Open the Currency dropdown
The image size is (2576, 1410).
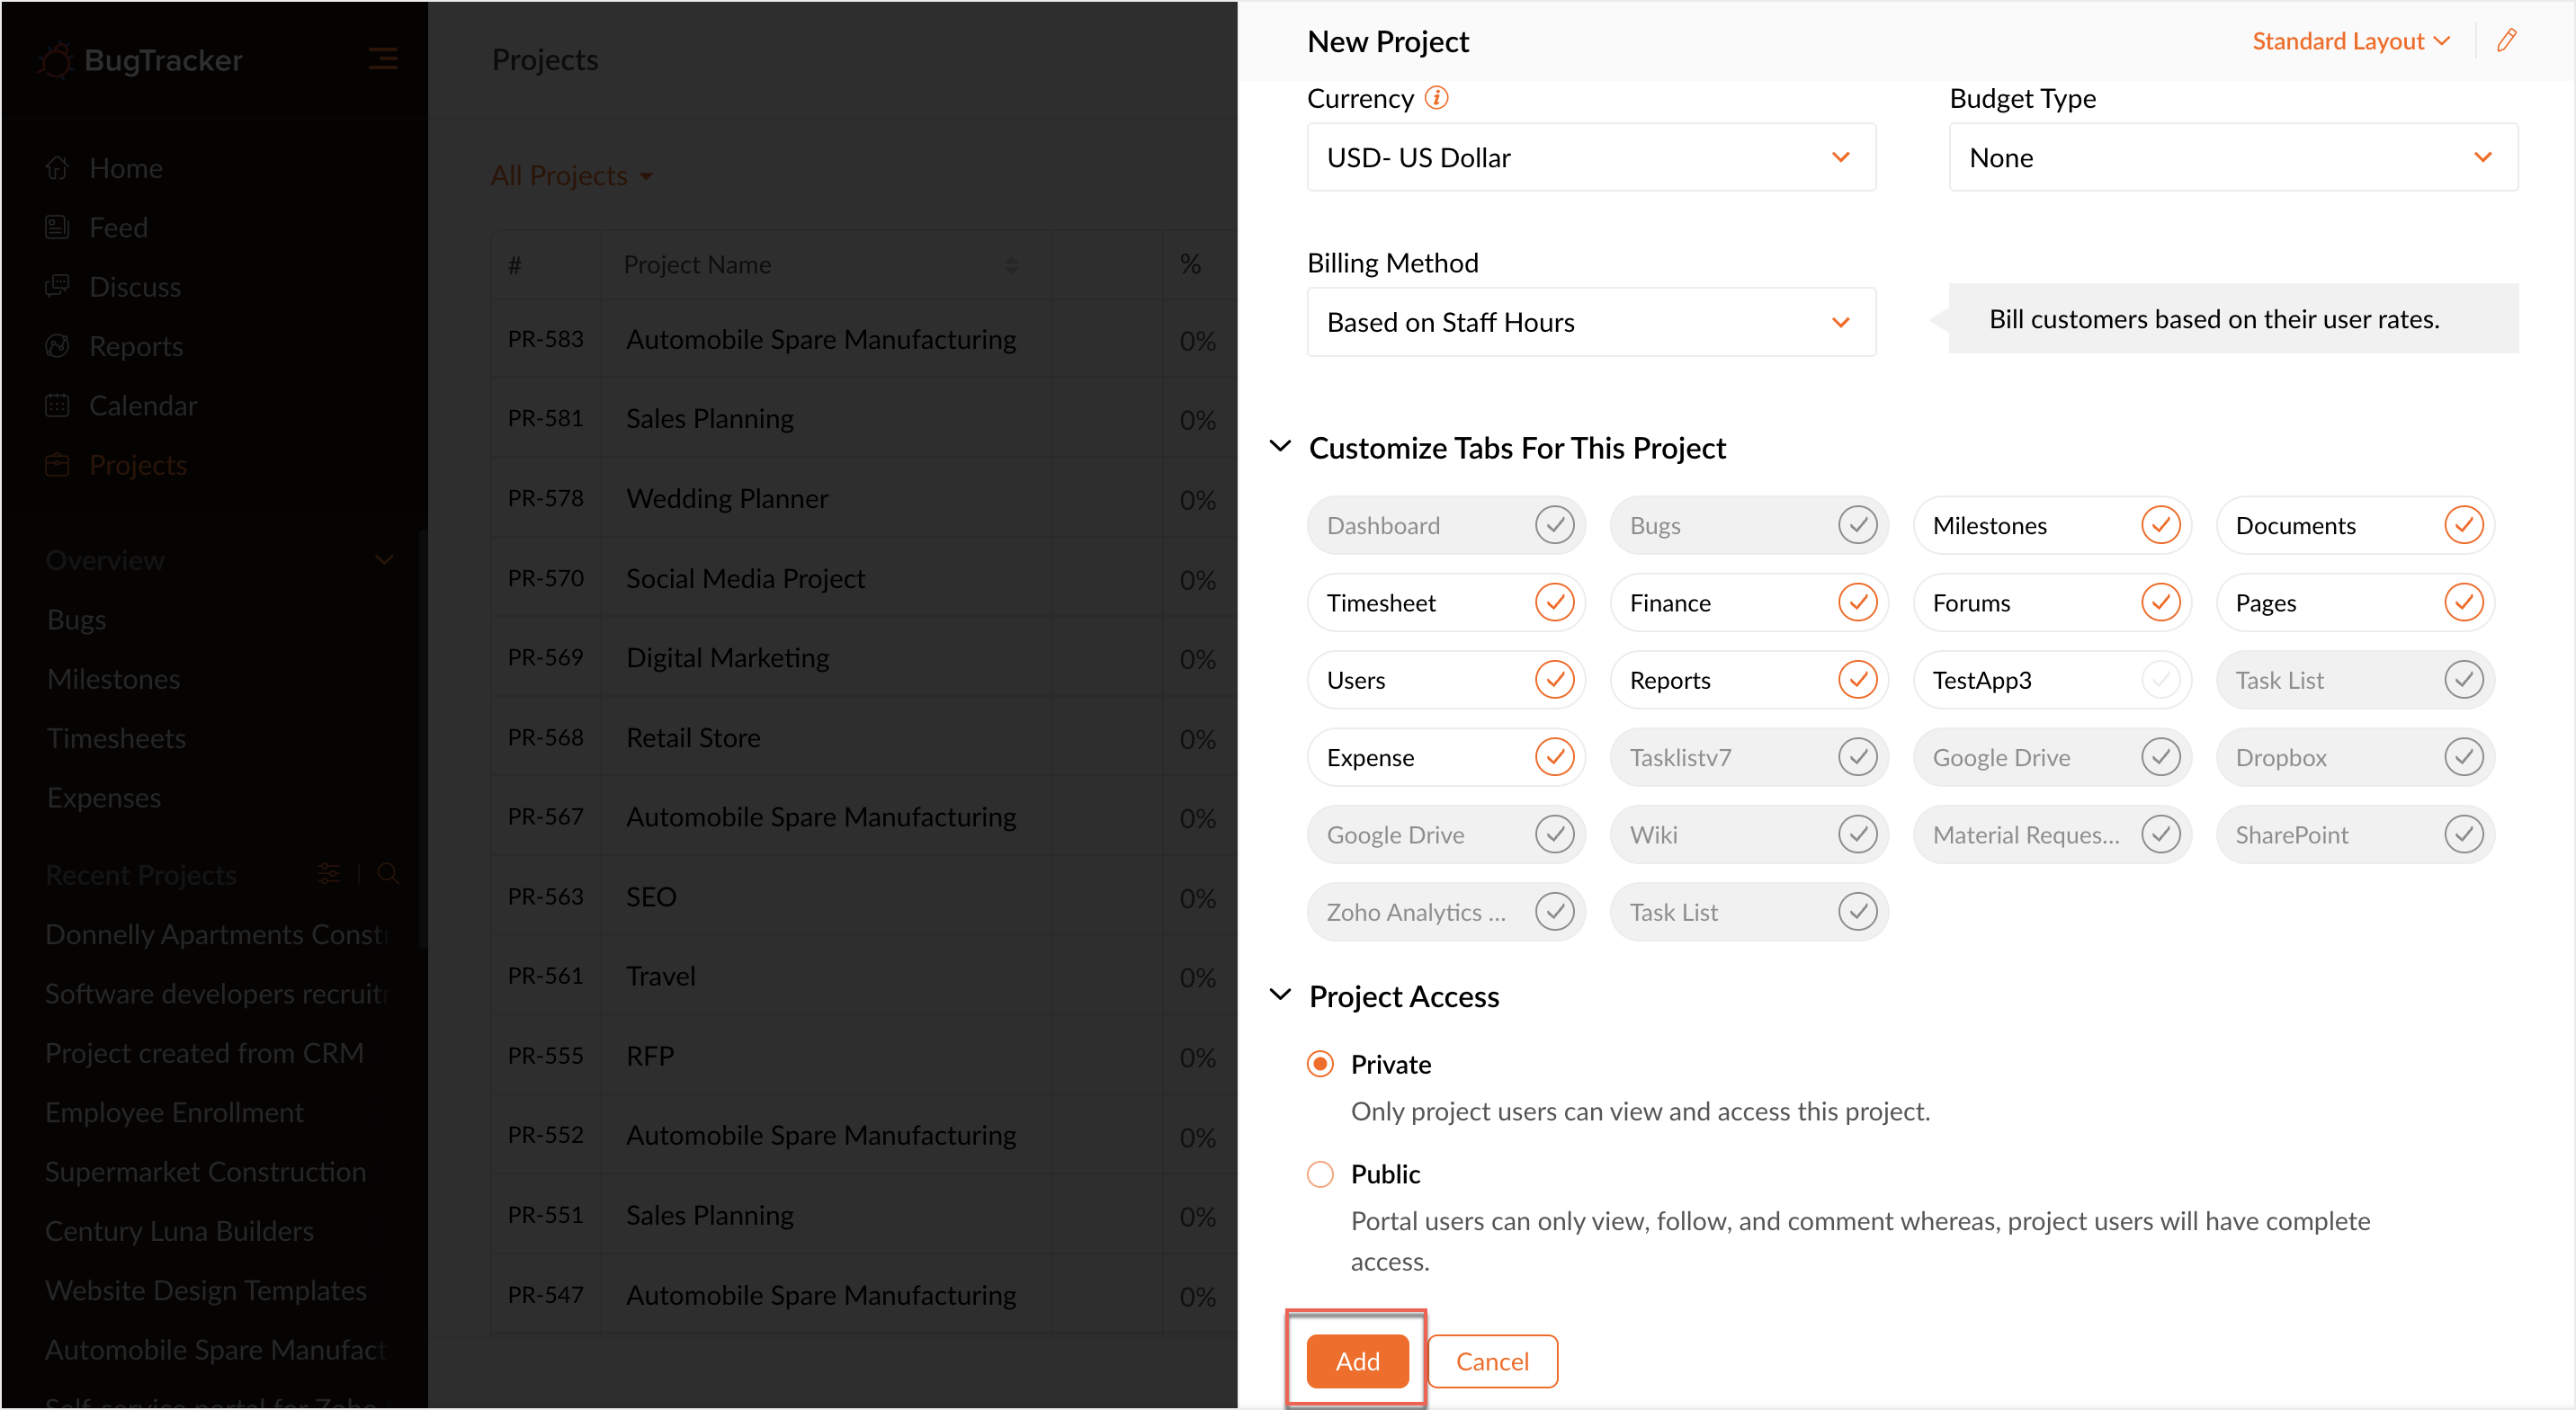(x=1590, y=157)
